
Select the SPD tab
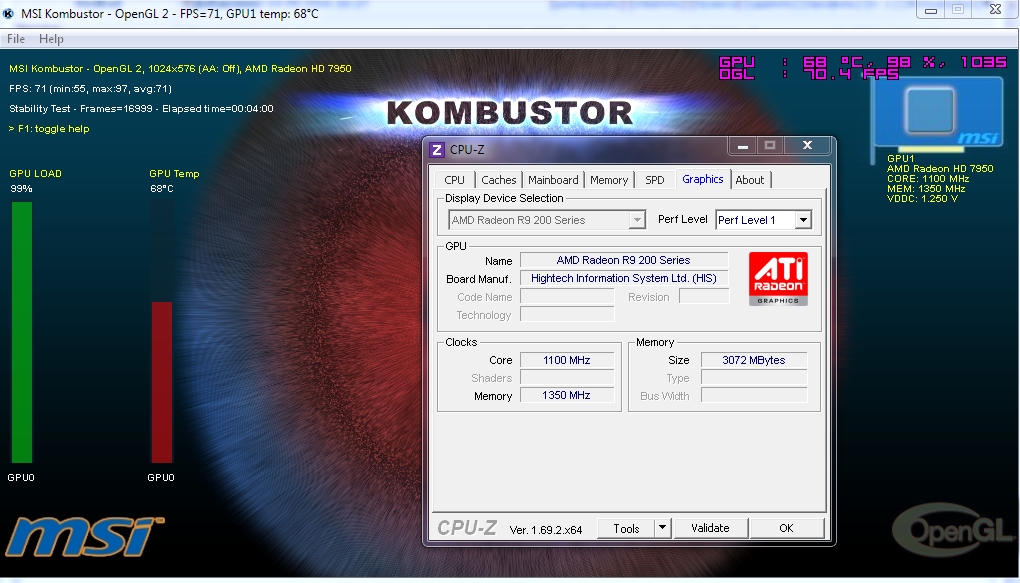(654, 180)
